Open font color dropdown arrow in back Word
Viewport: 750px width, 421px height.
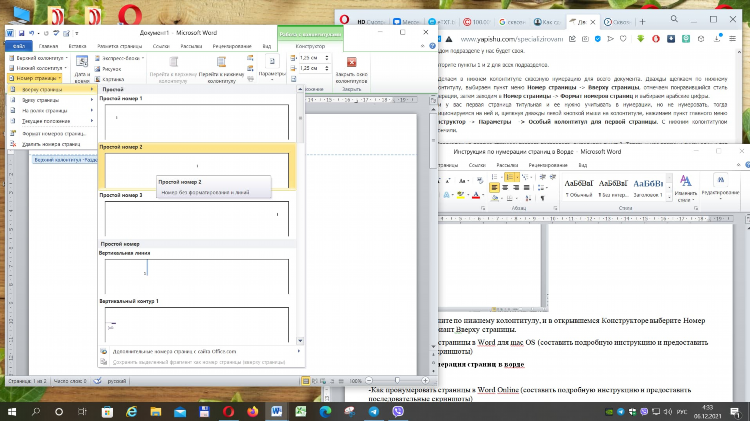[x=483, y=195]
